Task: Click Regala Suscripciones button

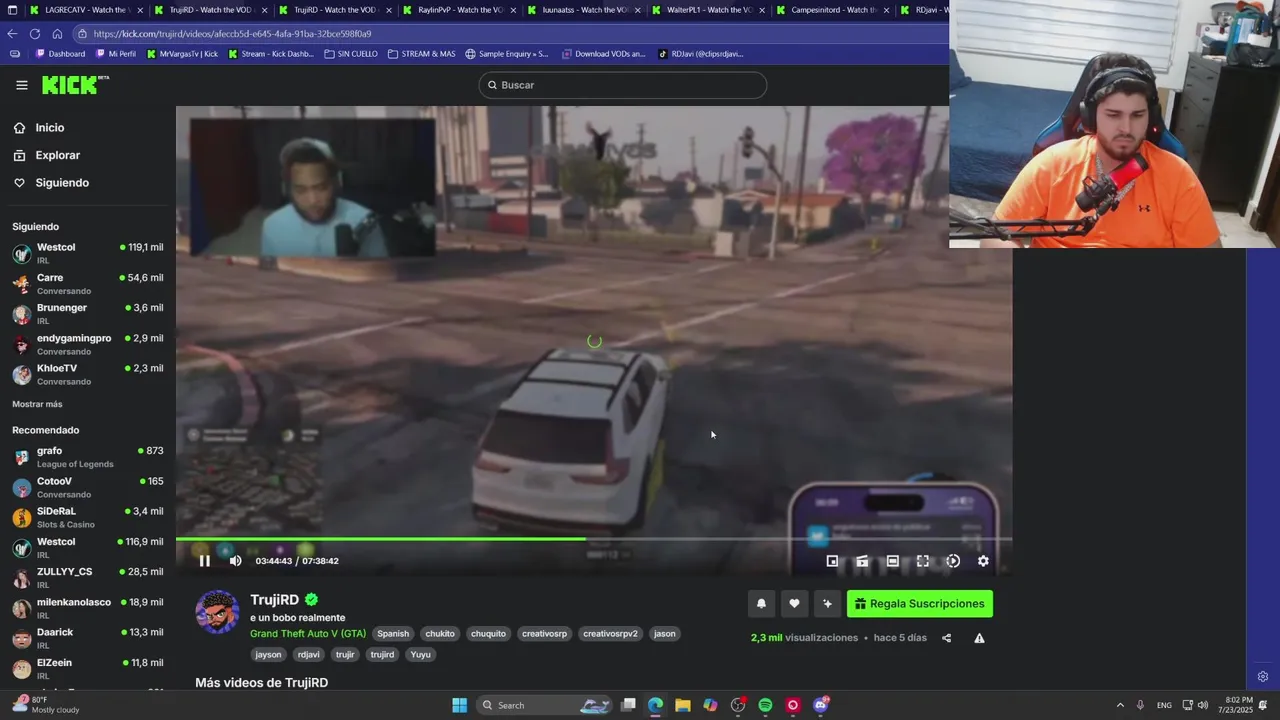Action: tap(920, 604)
